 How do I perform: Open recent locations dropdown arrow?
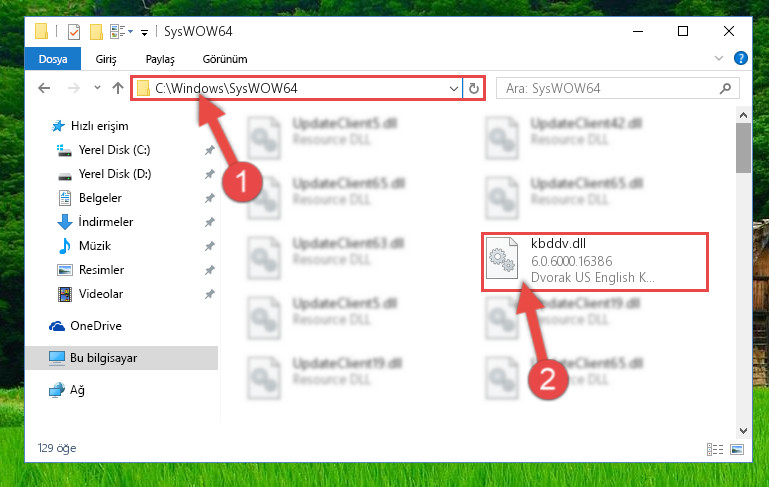(97, 88)
